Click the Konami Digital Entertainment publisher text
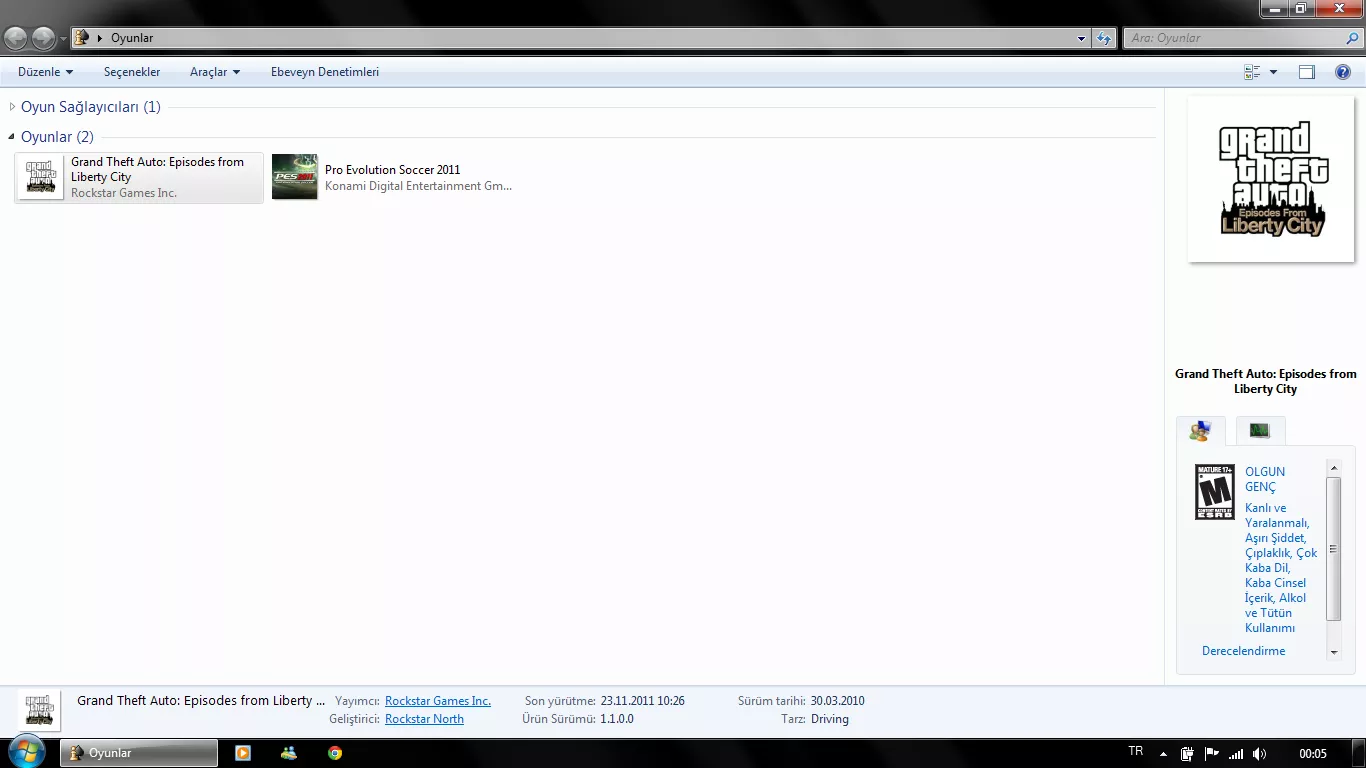This screenshot has height=768, width=1366. 418,186
